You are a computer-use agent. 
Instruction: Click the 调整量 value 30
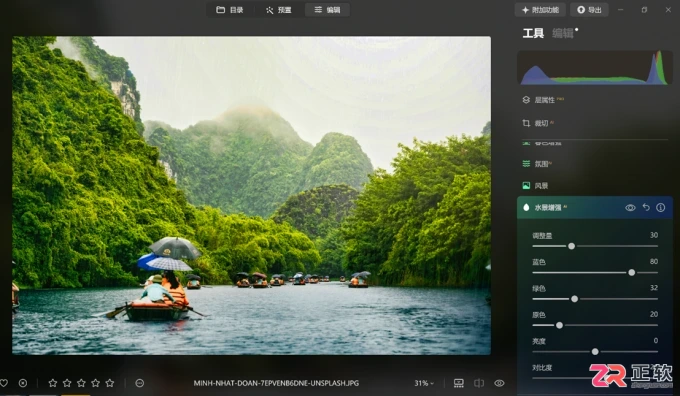click(x=654, y=235)
